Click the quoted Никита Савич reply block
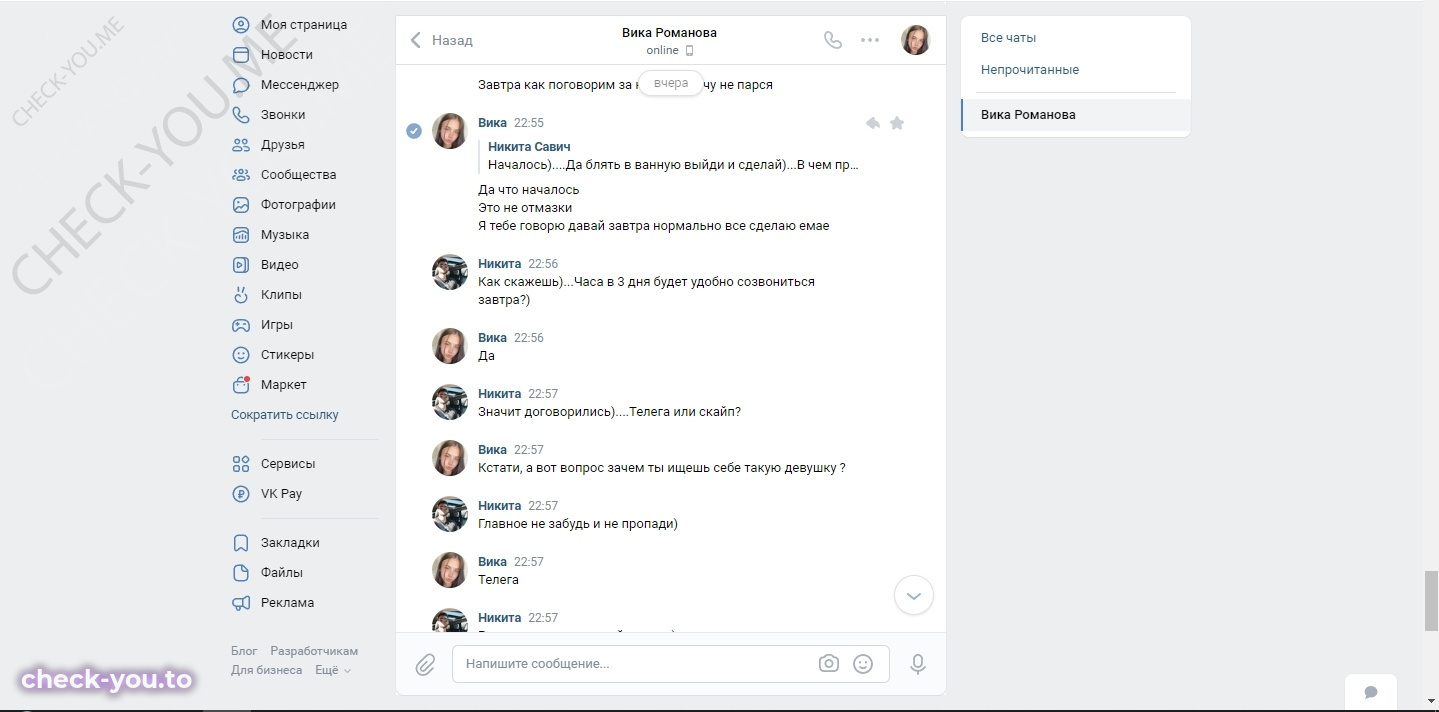Screen dimensions: 1439x712 (x=669, y=156)
